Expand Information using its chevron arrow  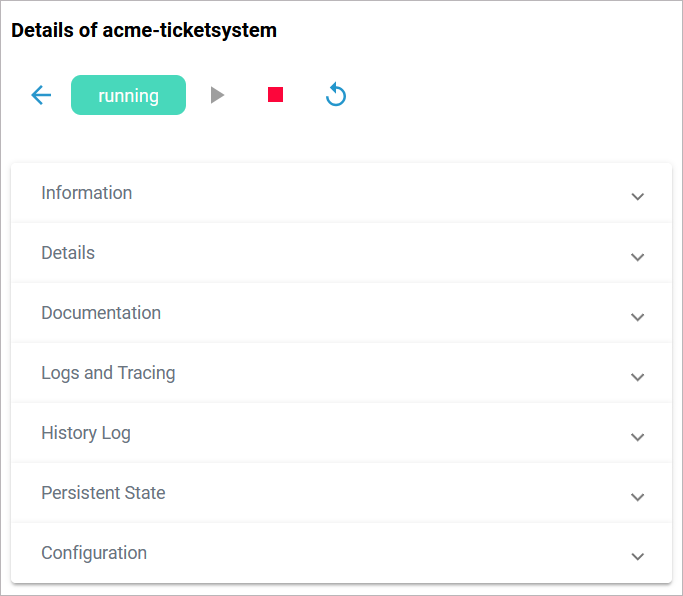637,196
